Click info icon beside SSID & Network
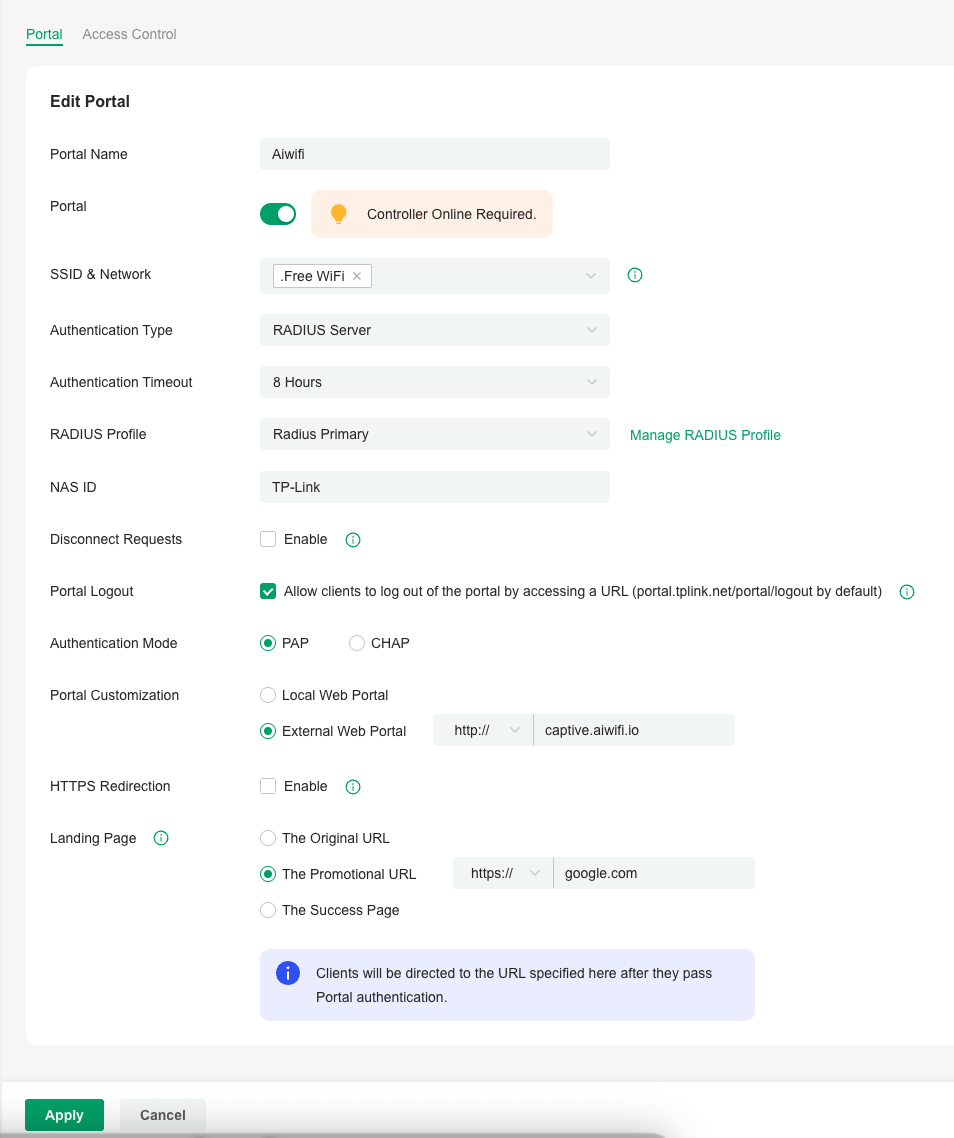 pos(635,275)
